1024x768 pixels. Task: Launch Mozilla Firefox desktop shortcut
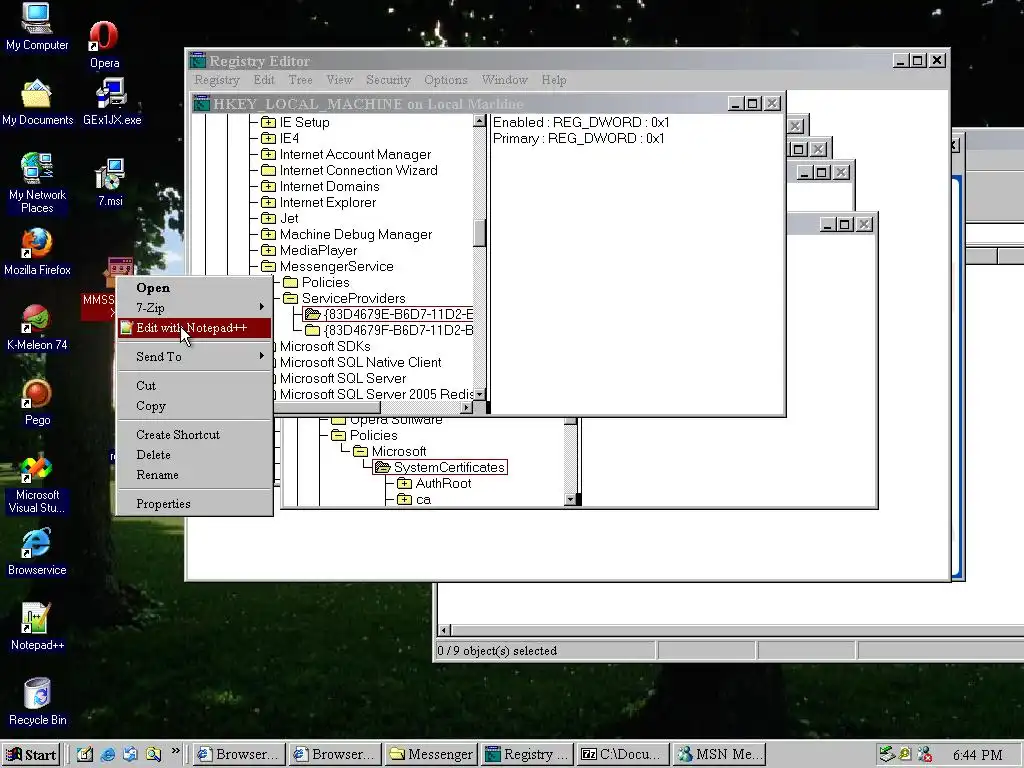tap(37, 252)
